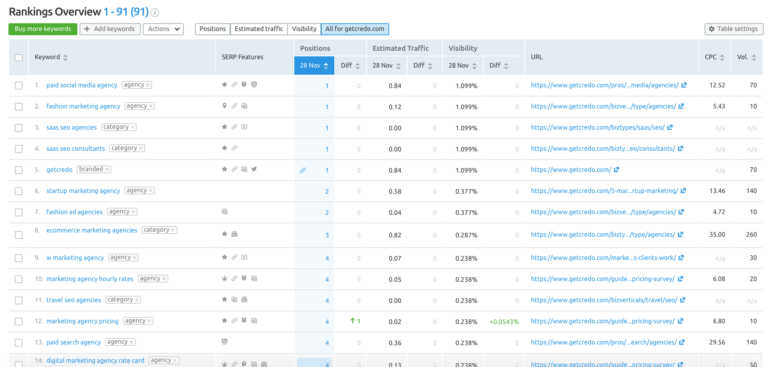Open the marketing agency hourly rates keyword link
Image resolution: width=768 pixels, height=367 pixels.
[90, 279]
